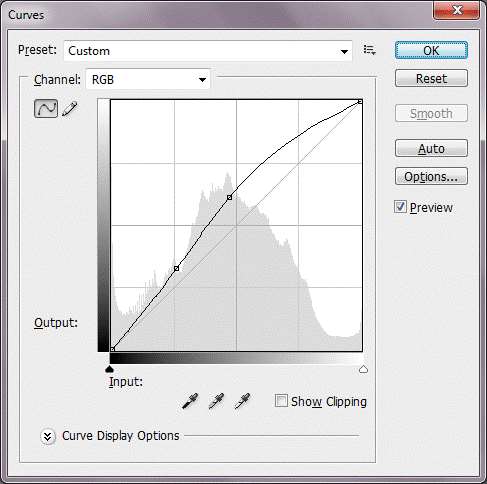
Task: Pick the black point eyedropper
Action: [x=190, y=401]
